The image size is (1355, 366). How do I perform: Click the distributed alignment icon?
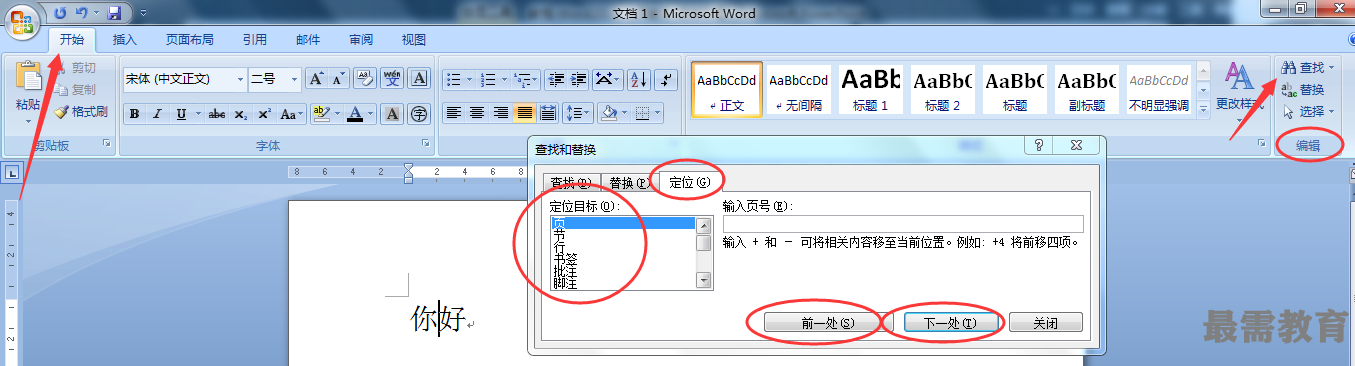[549, 113]
